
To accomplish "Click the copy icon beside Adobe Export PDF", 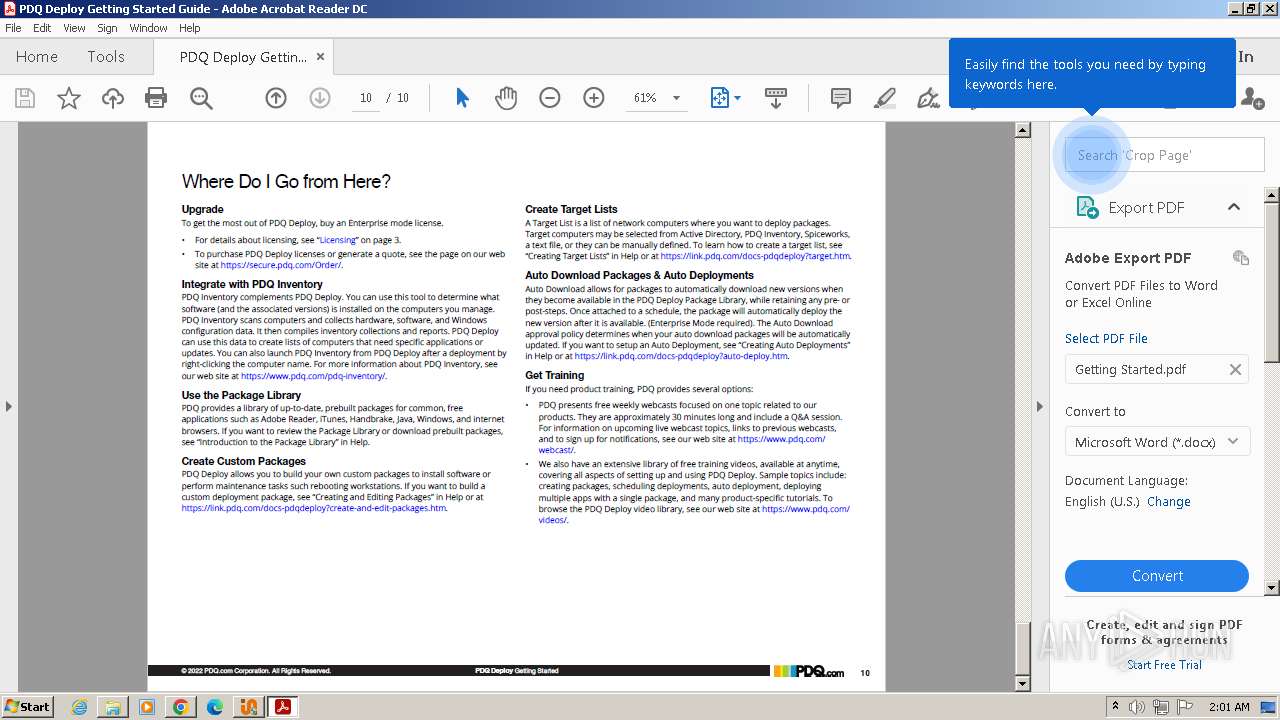I will 1241,258.
